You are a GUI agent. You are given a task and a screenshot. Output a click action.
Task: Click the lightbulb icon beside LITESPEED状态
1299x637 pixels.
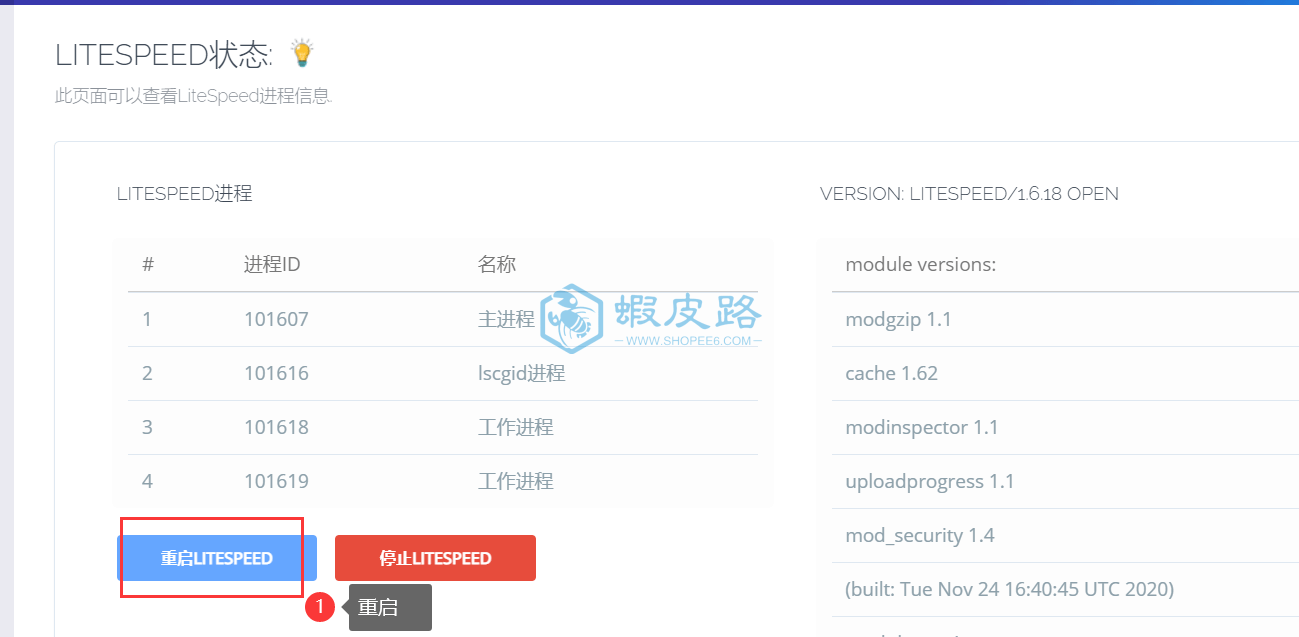pos(301,53)
